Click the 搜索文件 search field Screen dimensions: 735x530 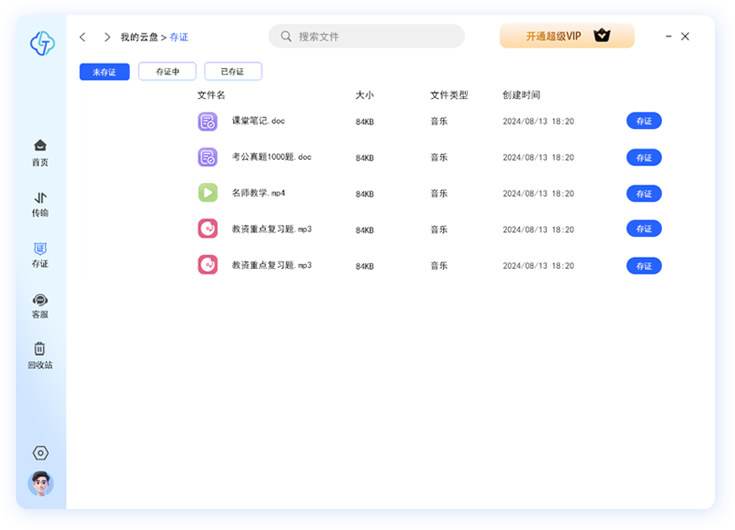367,37
